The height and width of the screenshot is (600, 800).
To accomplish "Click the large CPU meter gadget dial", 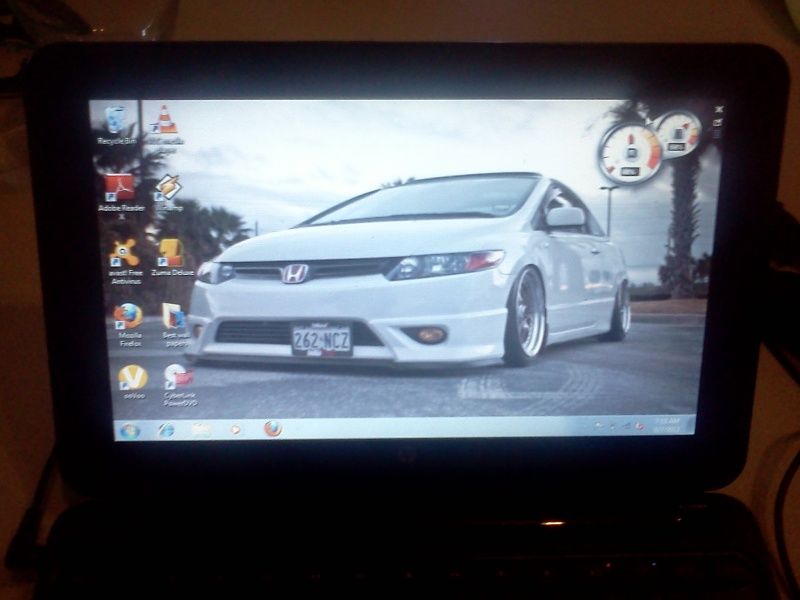I will pos(630,154).
